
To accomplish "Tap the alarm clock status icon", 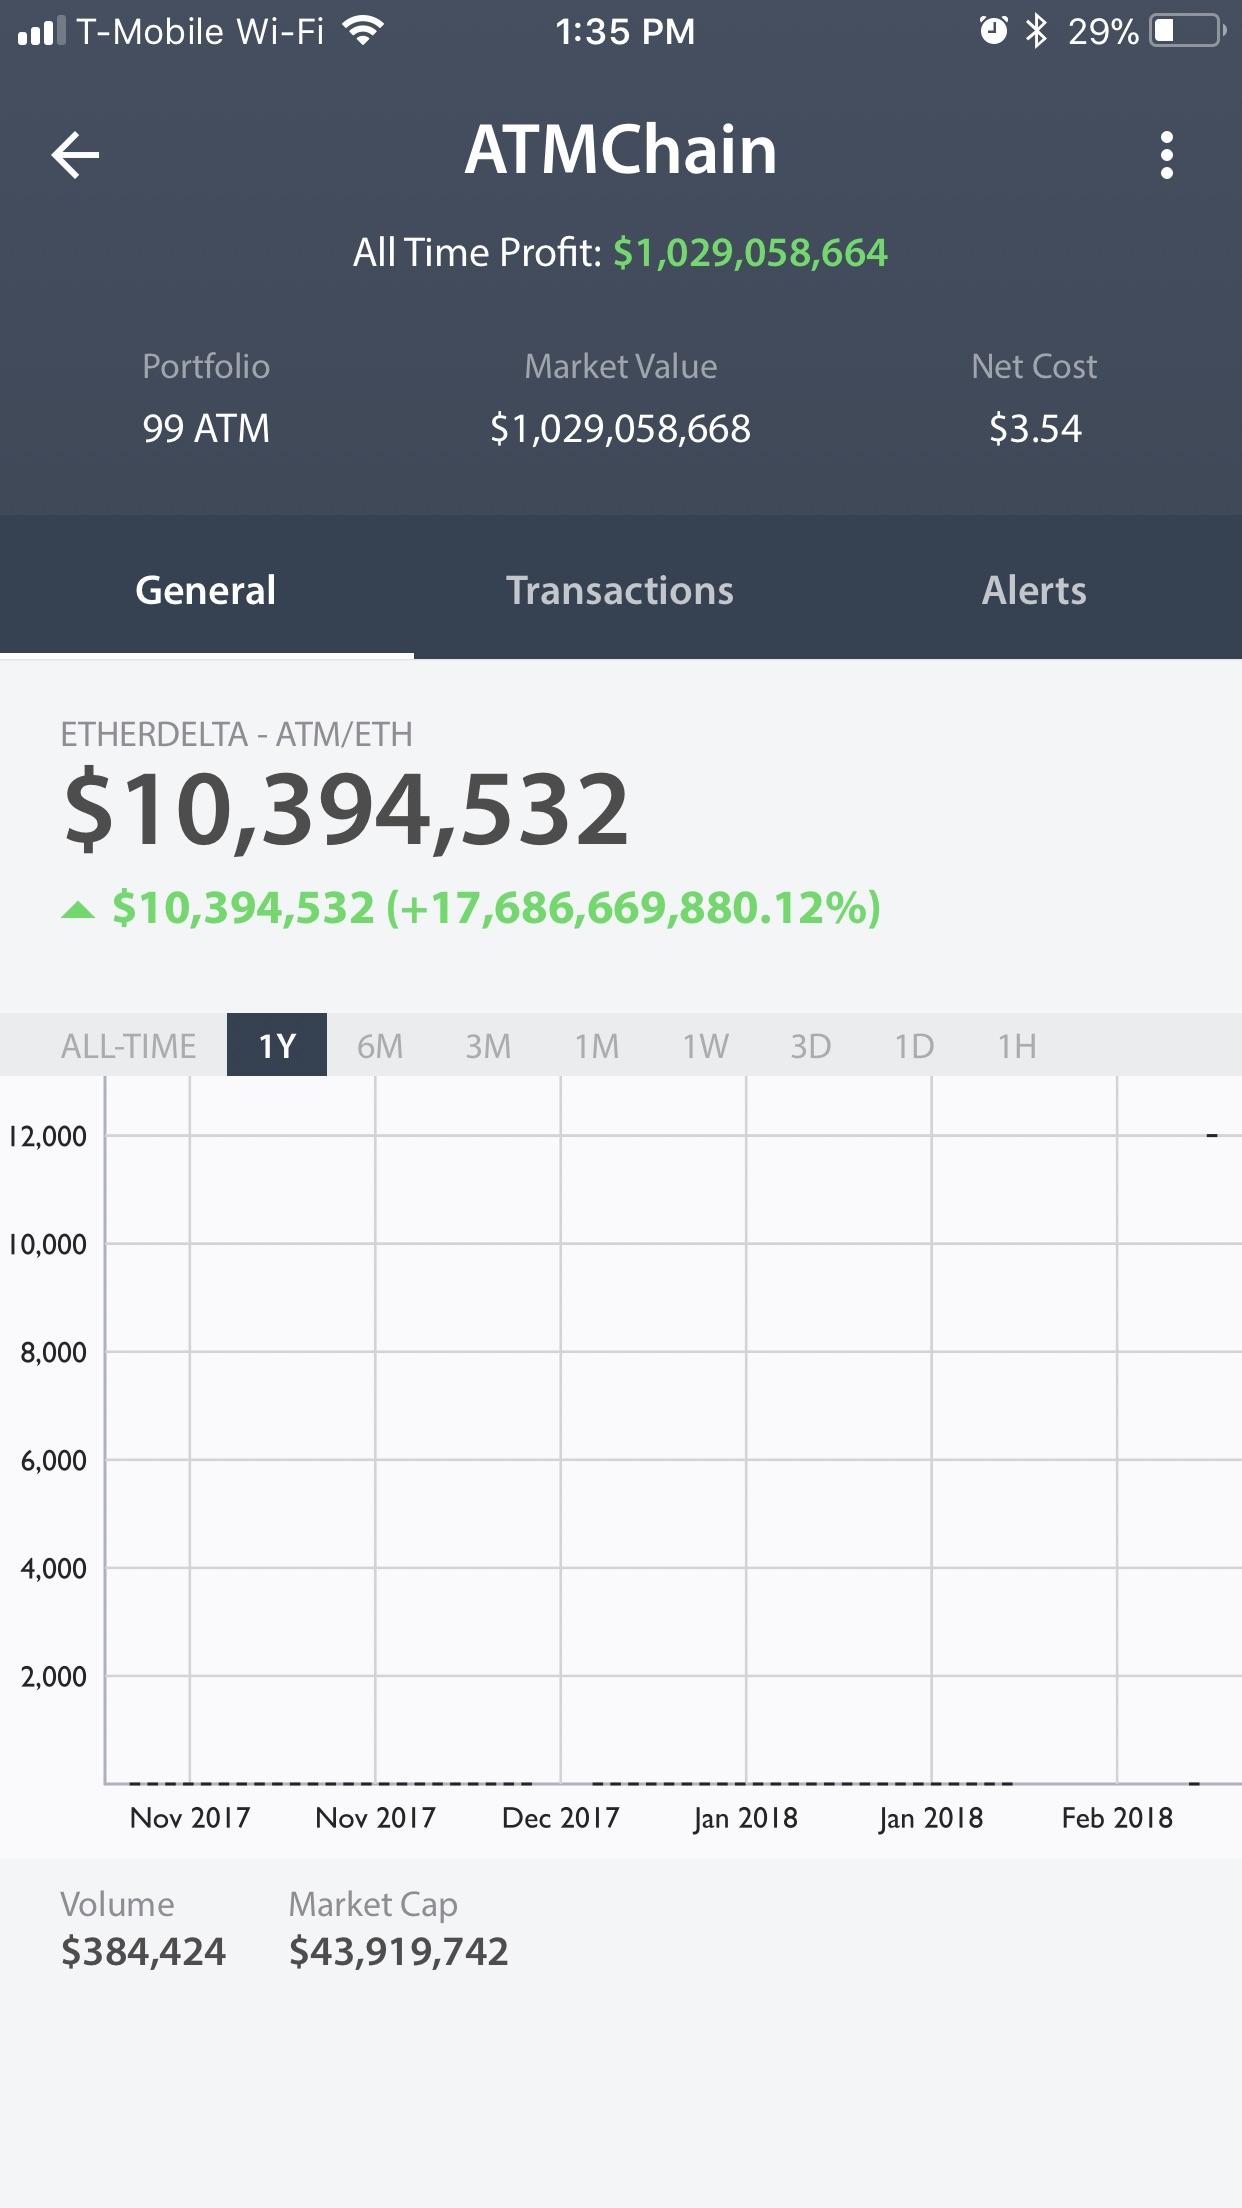I will [x=993, y=31].
